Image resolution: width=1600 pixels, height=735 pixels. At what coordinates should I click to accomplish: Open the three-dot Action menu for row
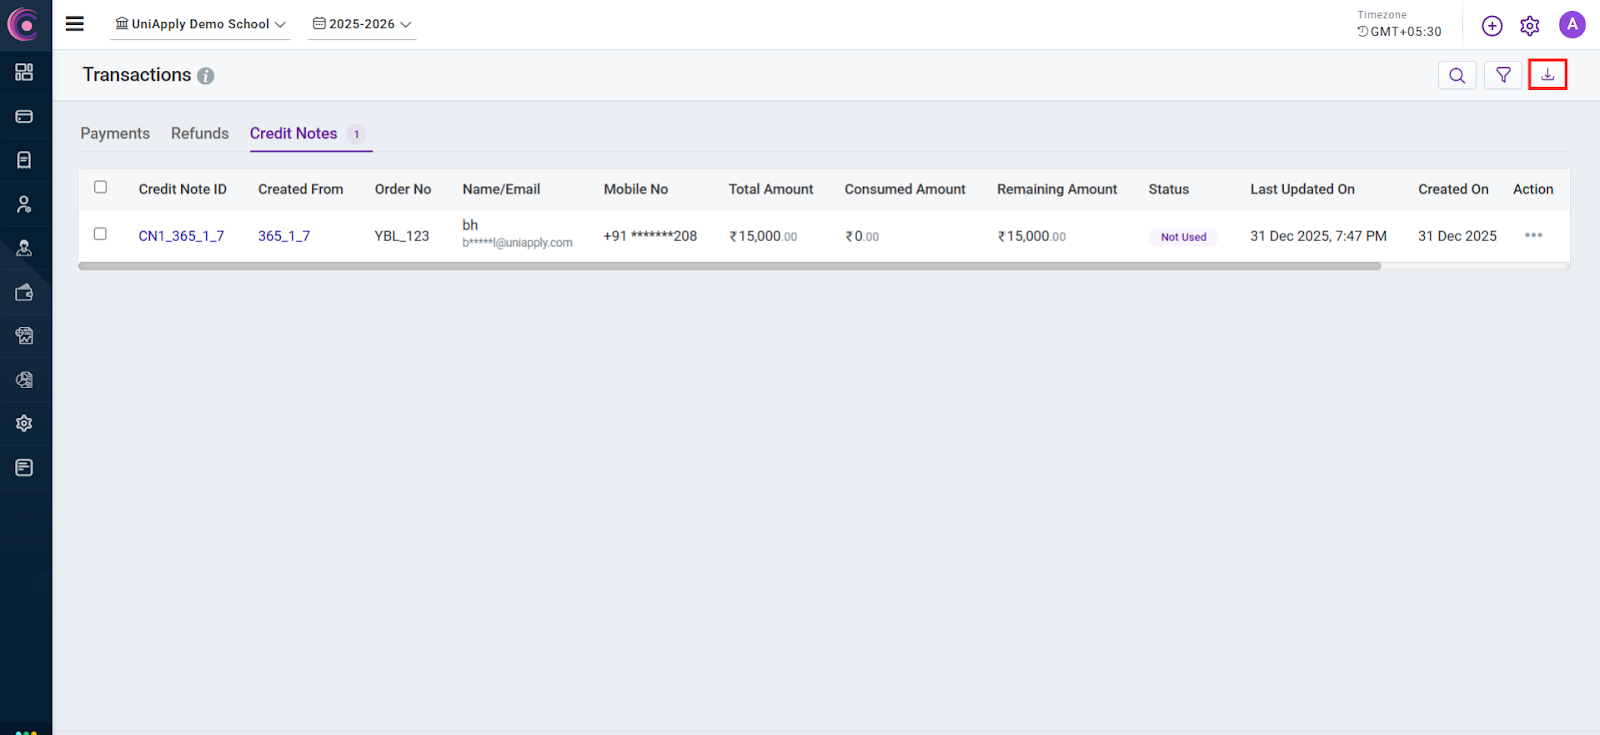tap(1533, 236)
